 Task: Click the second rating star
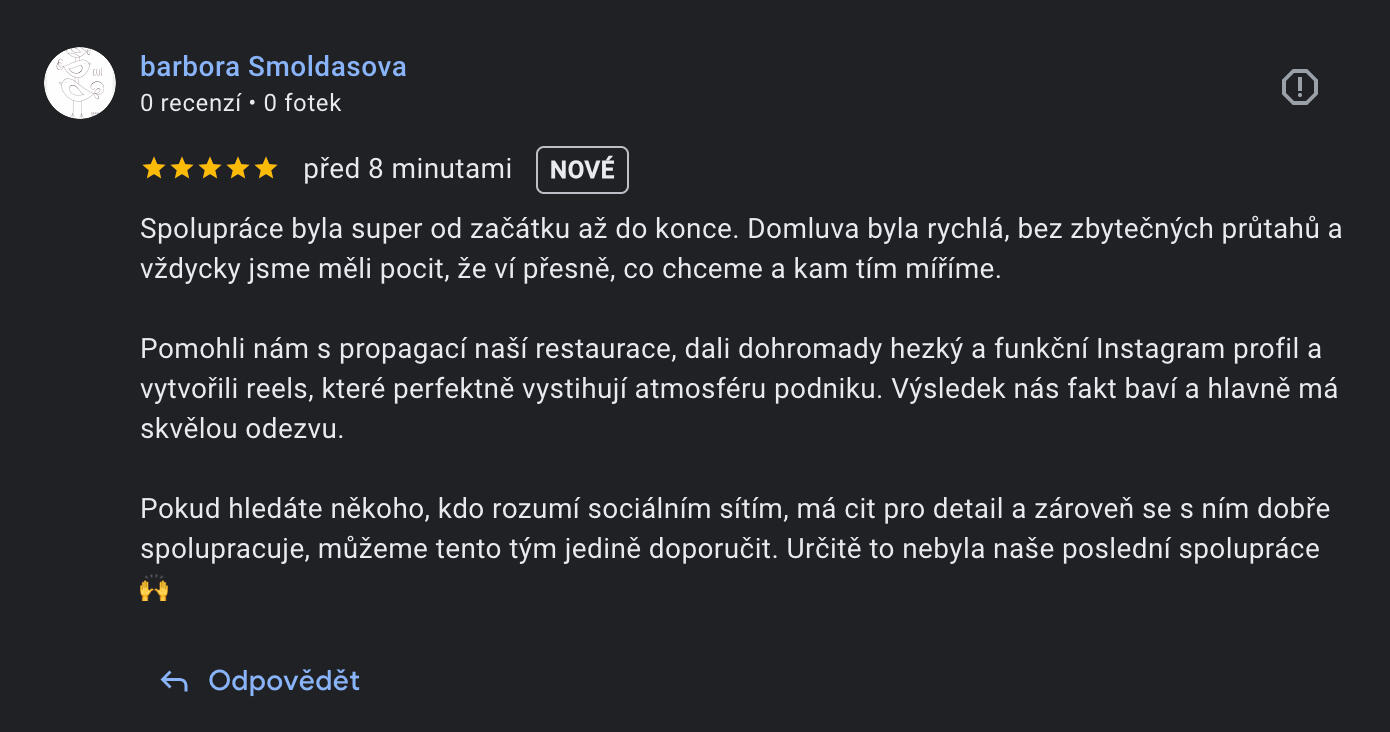tap(181, 169)
